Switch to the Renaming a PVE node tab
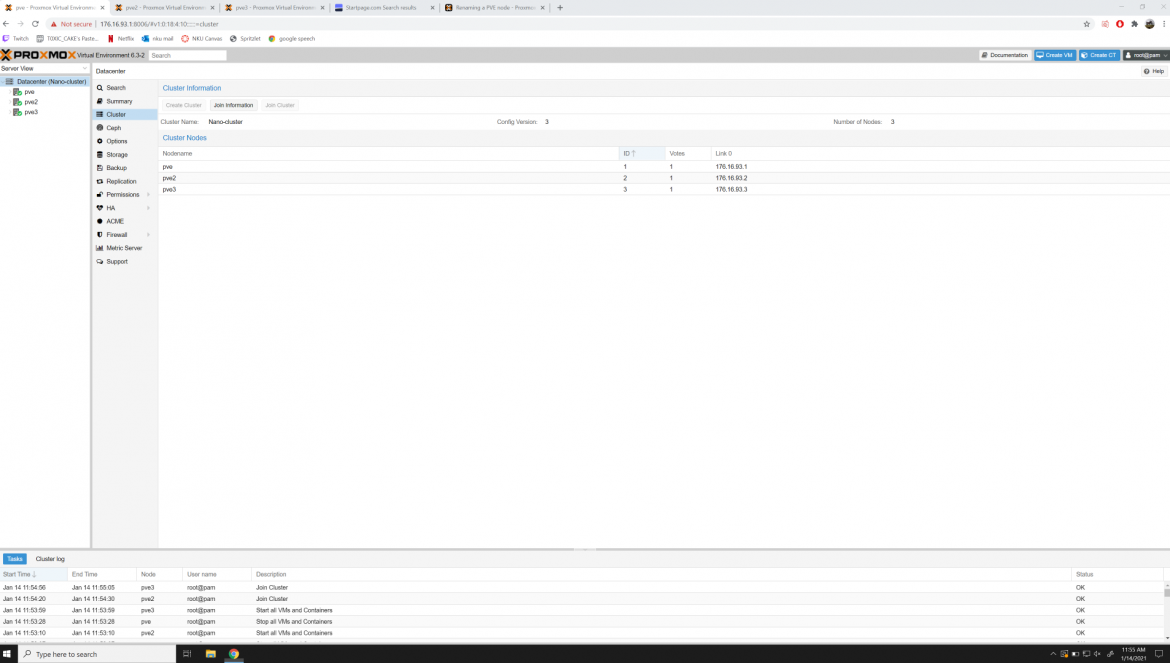Screen dimensions: 1170x663 (494, 7)
